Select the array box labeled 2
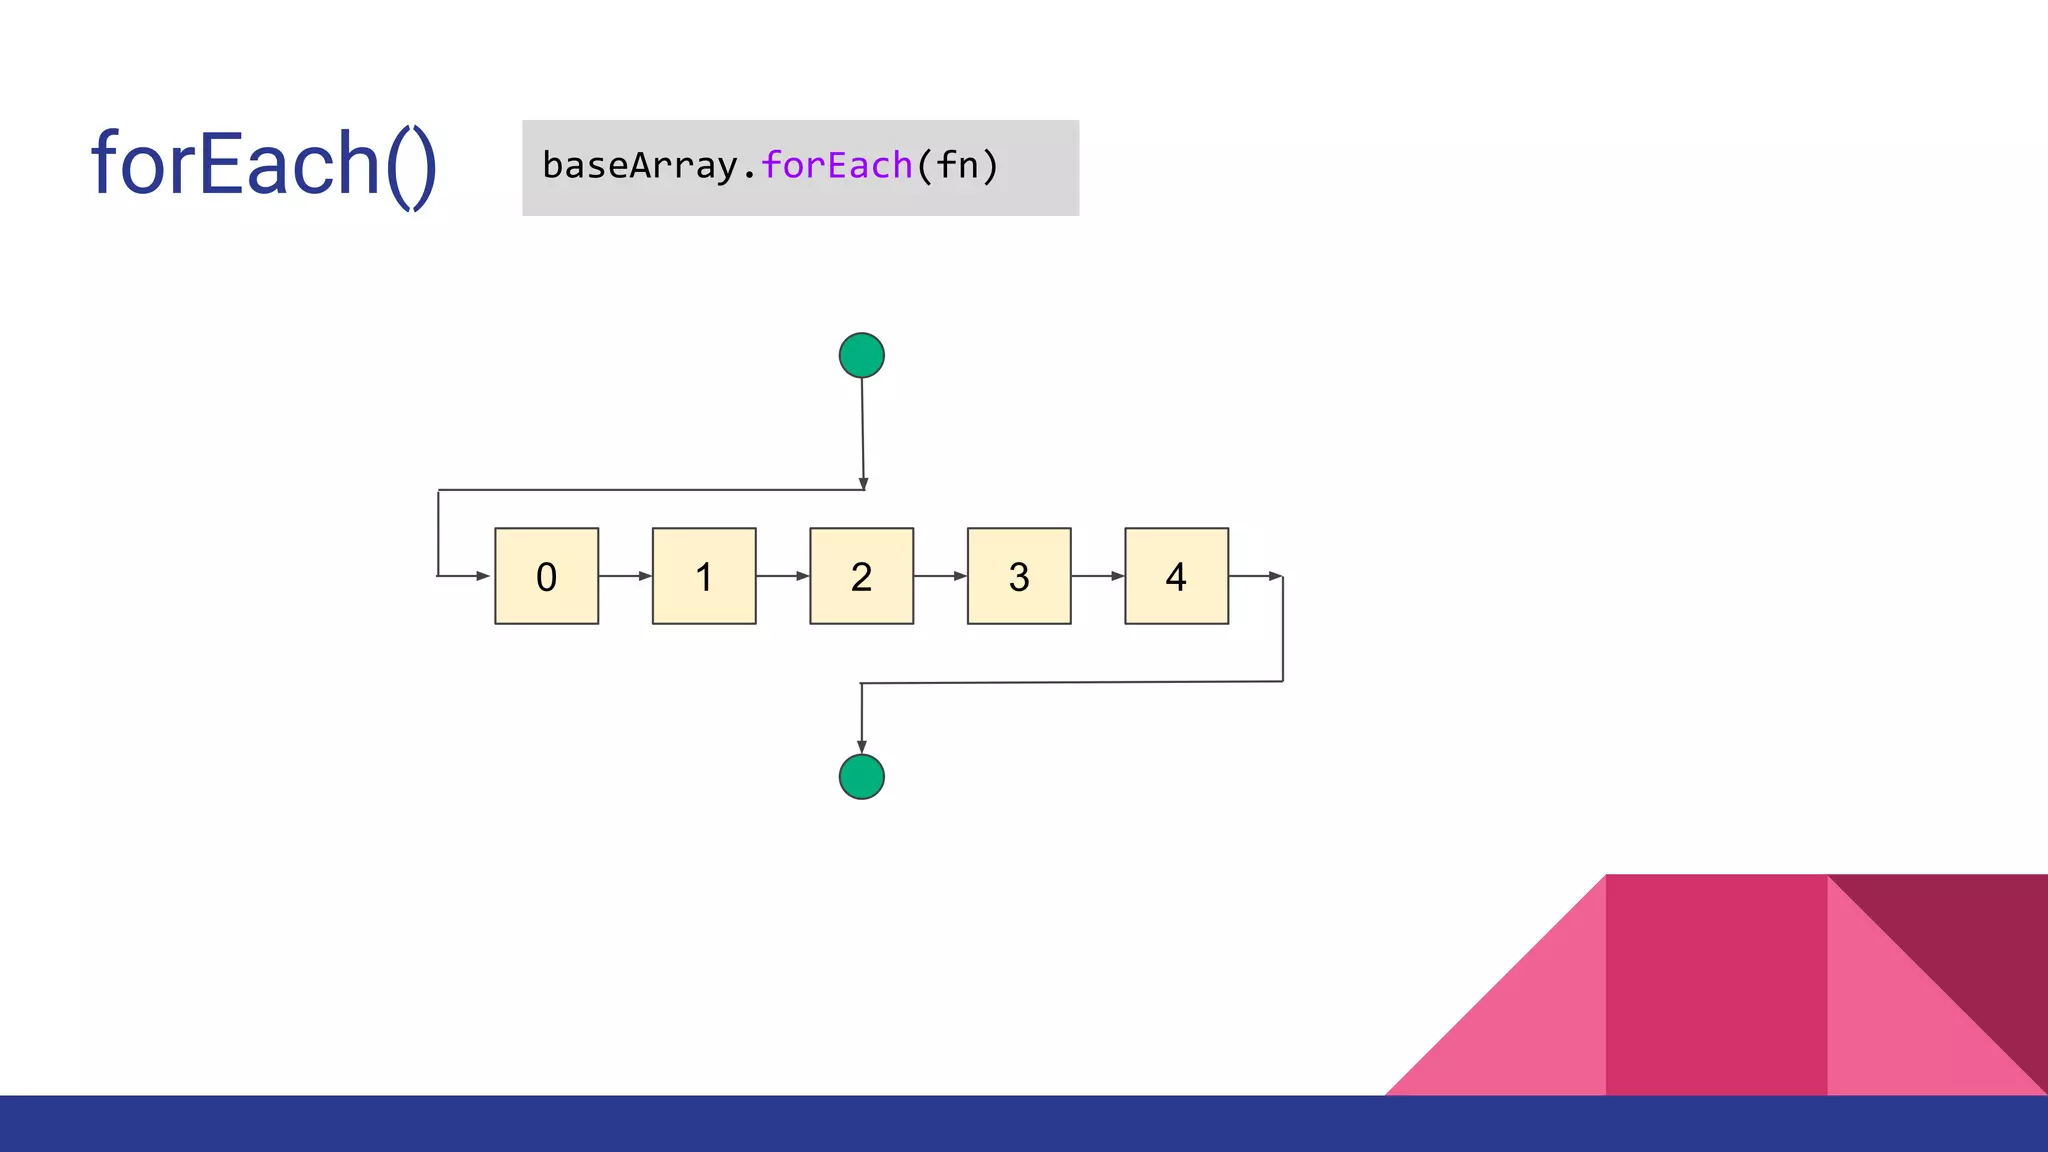This screenshot has width=2048, height=1152. coord(861,576)
